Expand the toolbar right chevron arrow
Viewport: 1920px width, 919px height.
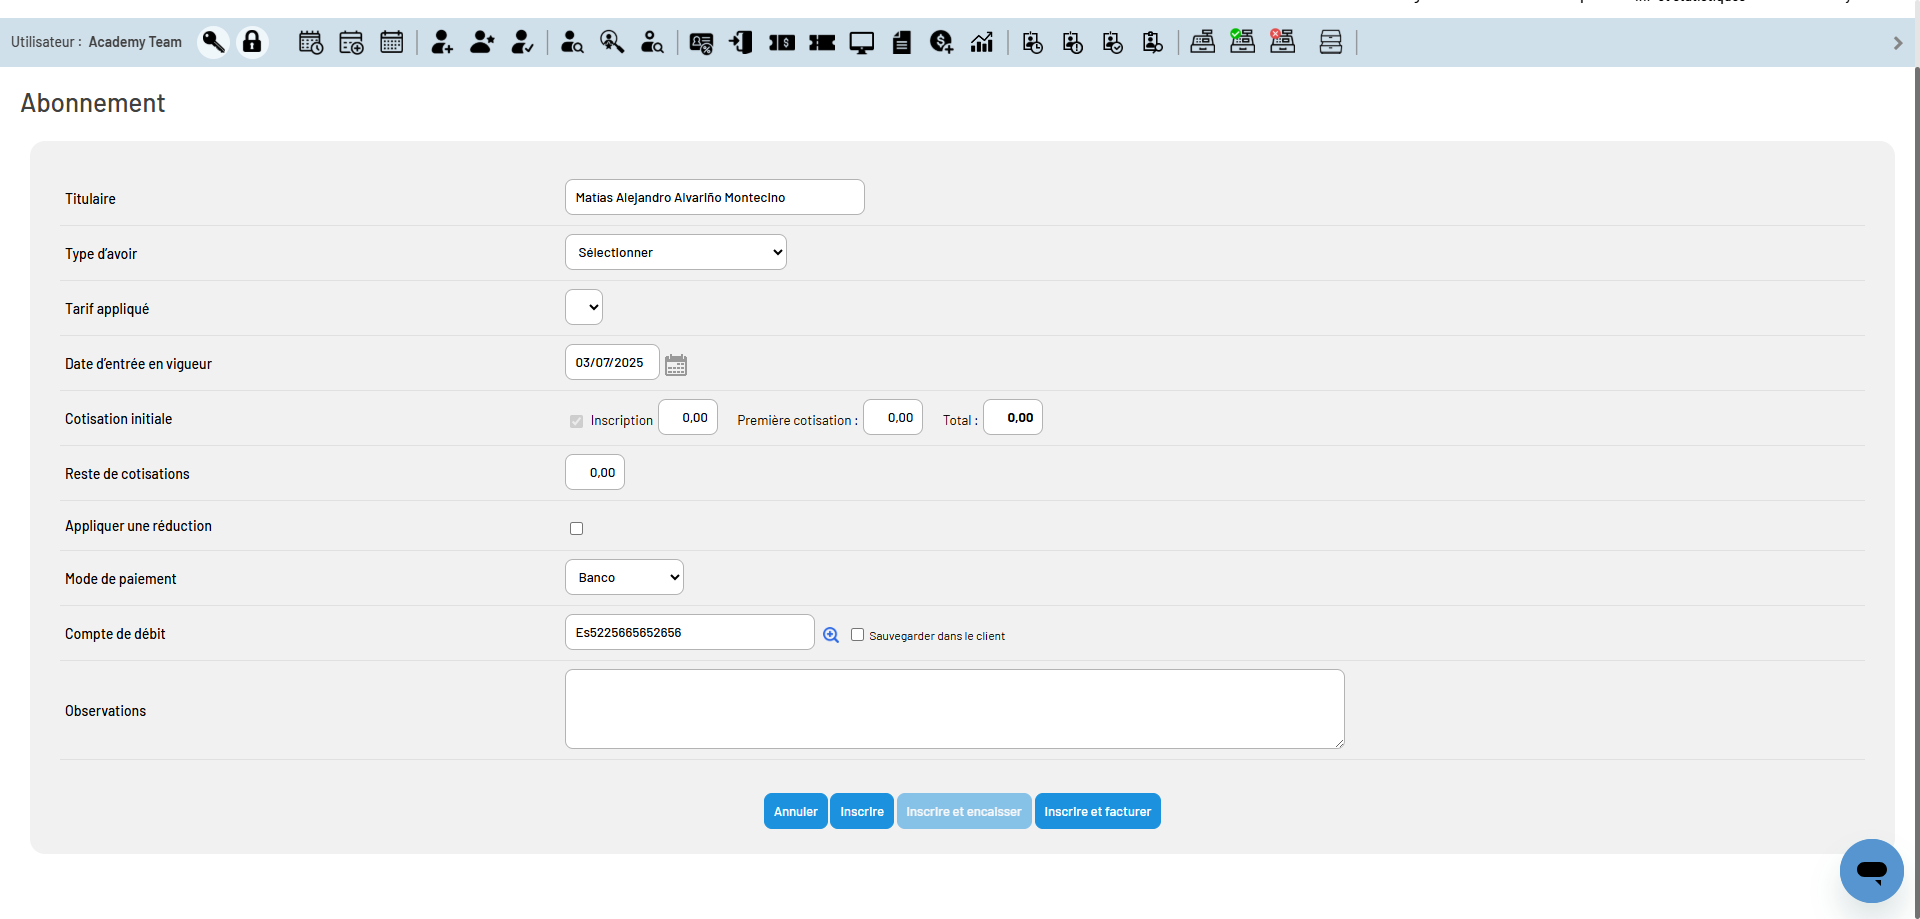[x=1897, y=43]
